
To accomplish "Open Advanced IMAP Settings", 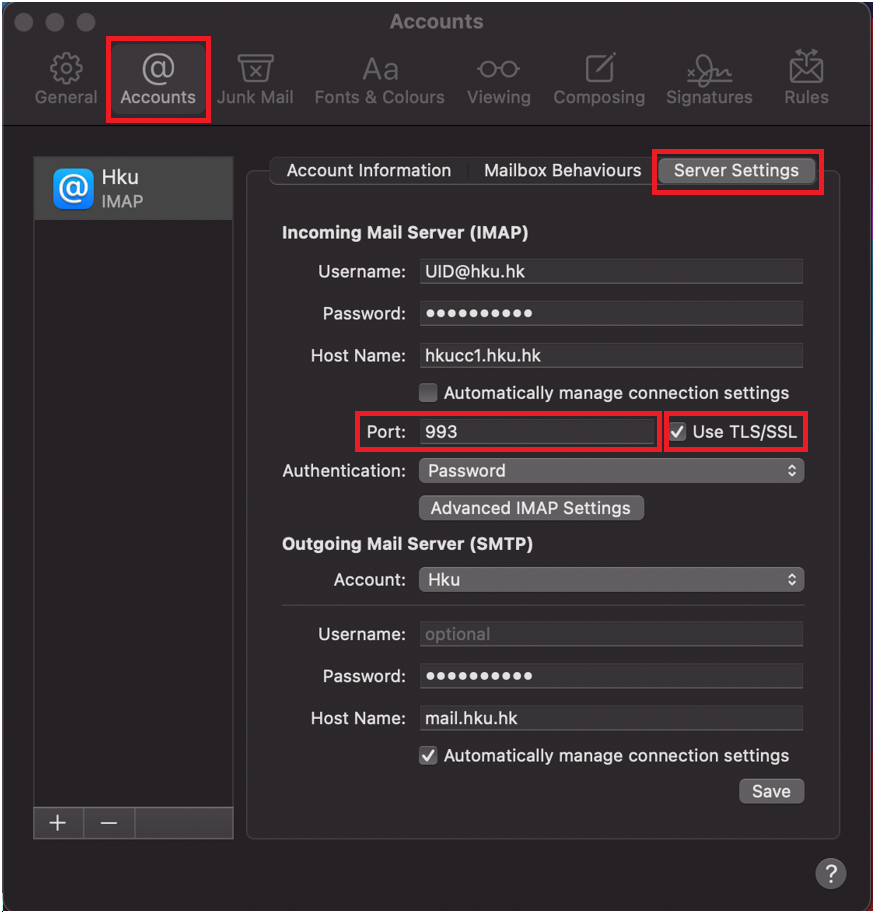I will pos(531,508).
